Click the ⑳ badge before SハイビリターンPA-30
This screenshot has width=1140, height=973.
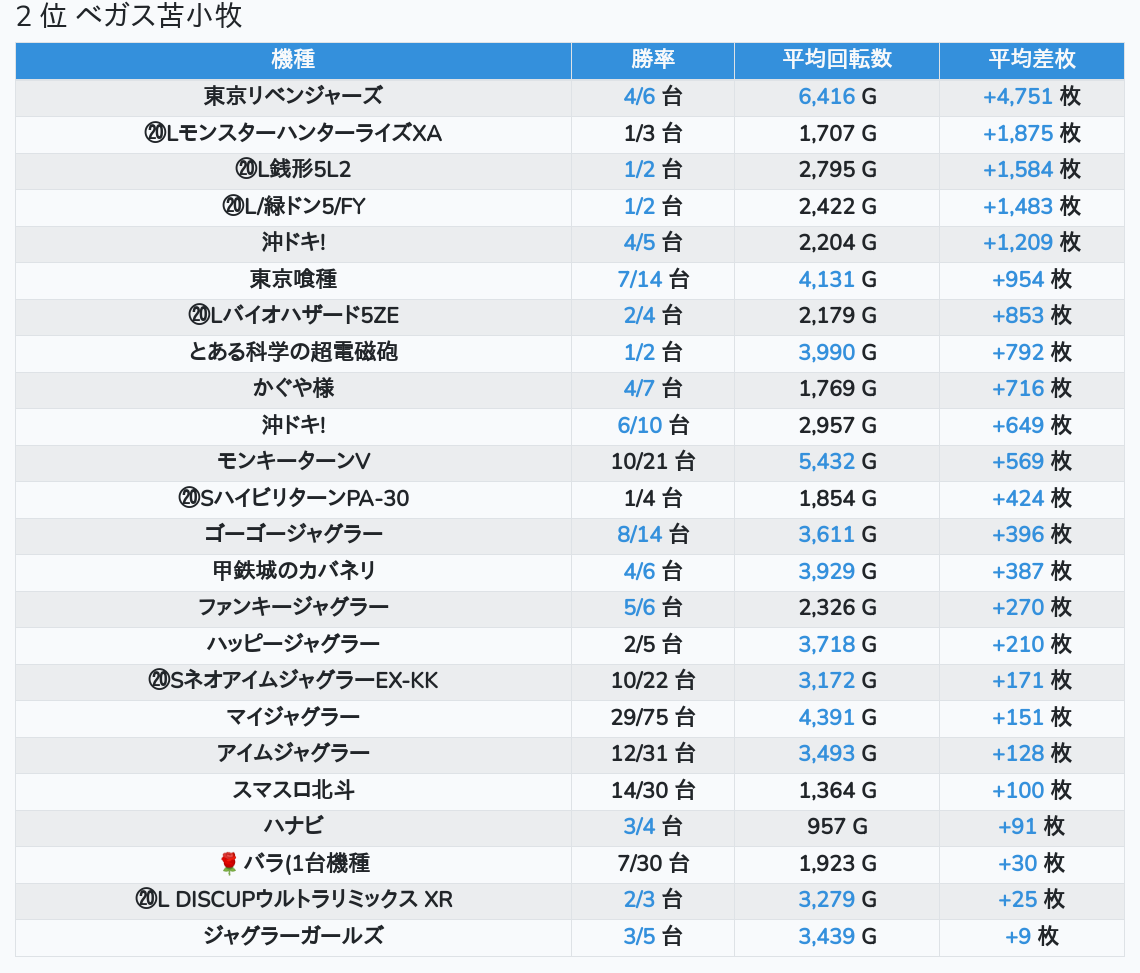click(189, 498)
